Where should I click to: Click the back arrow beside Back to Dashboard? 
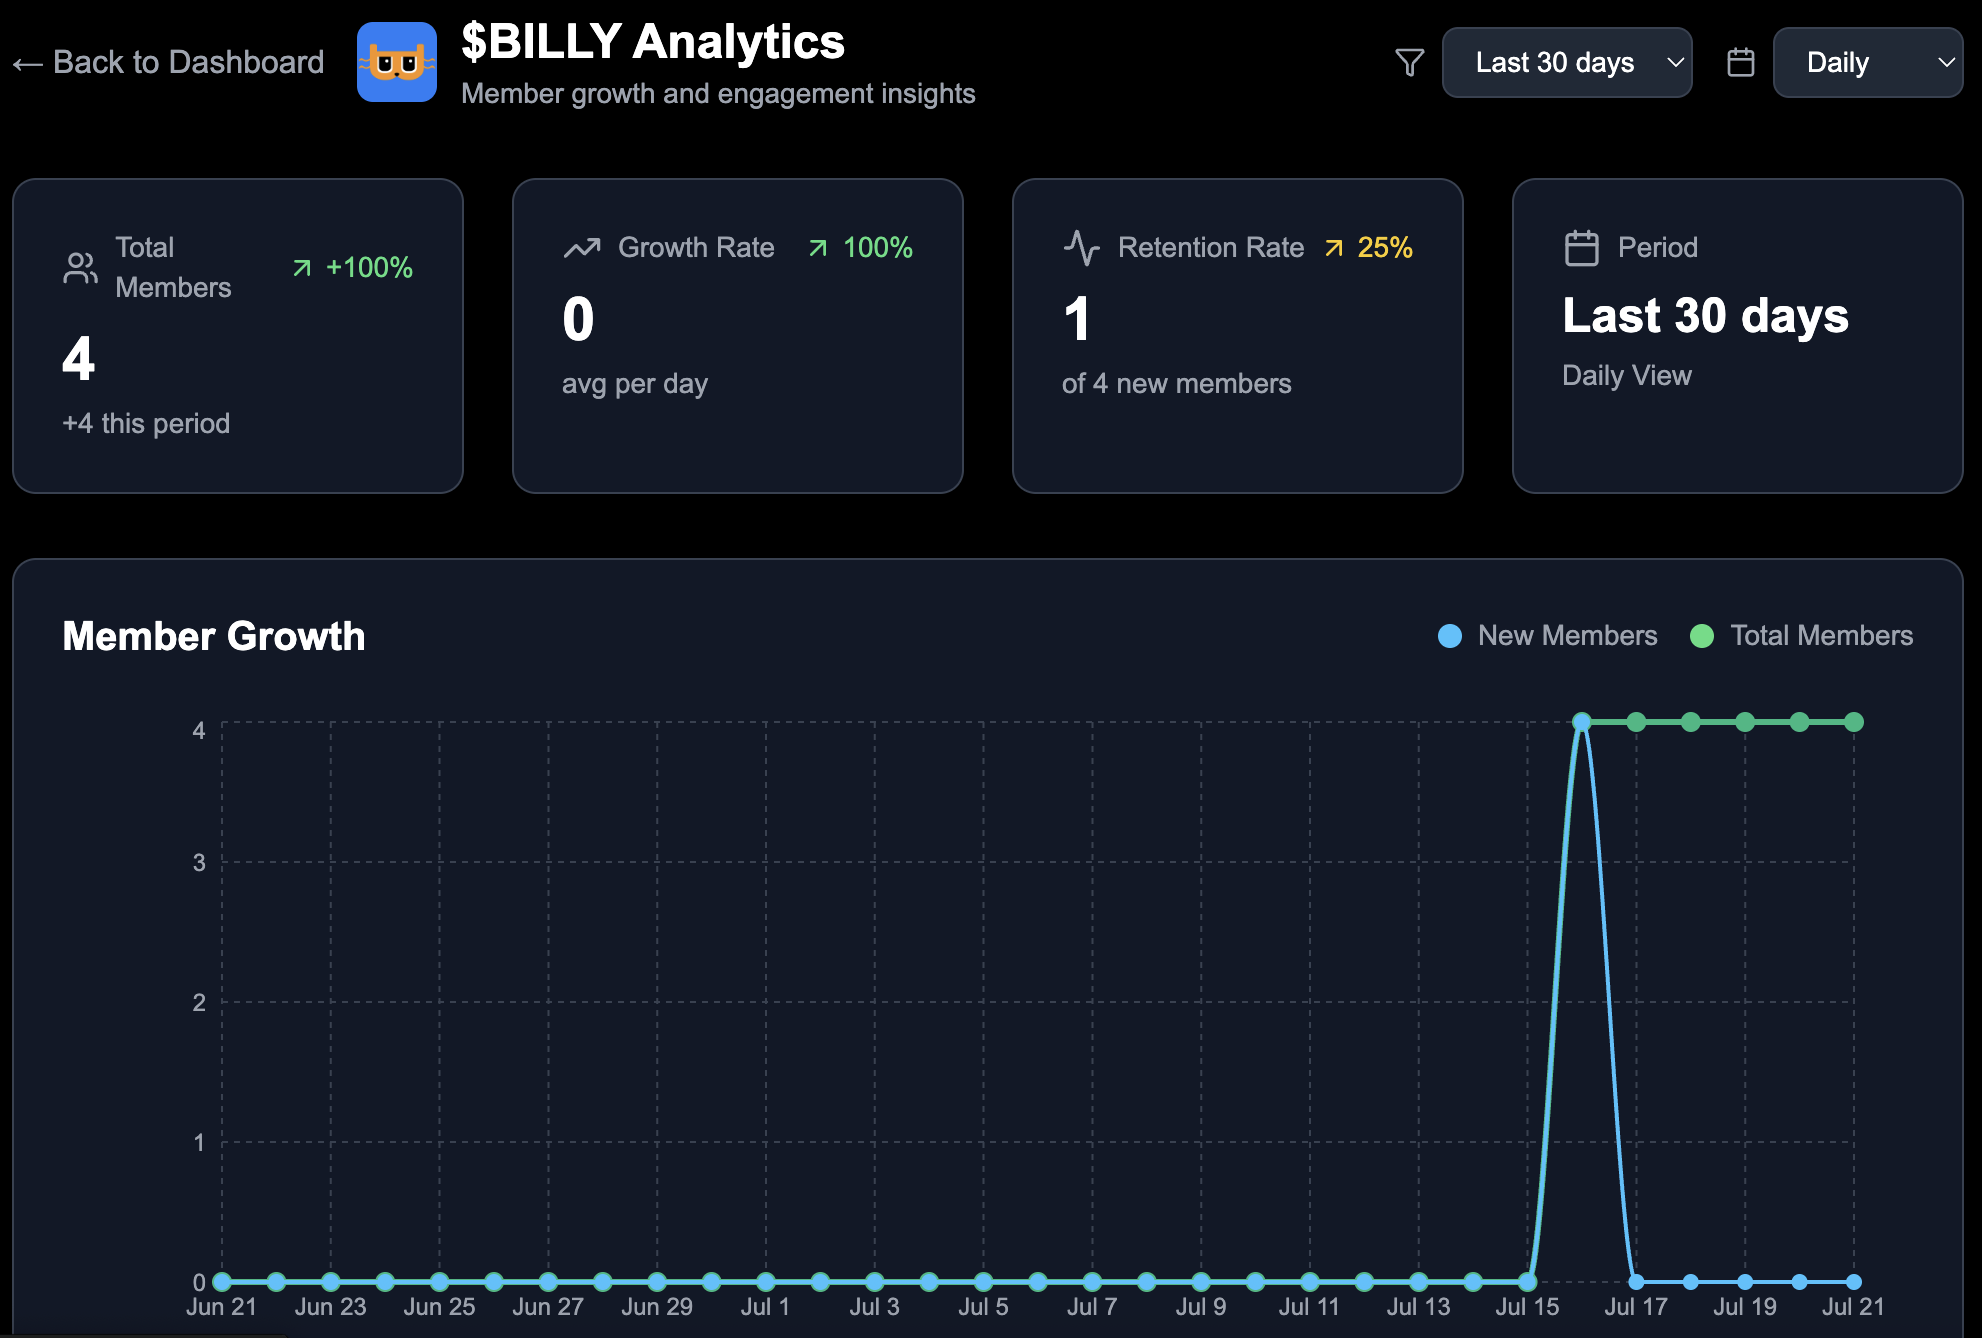pyautogui.click(x=26, y=62)
